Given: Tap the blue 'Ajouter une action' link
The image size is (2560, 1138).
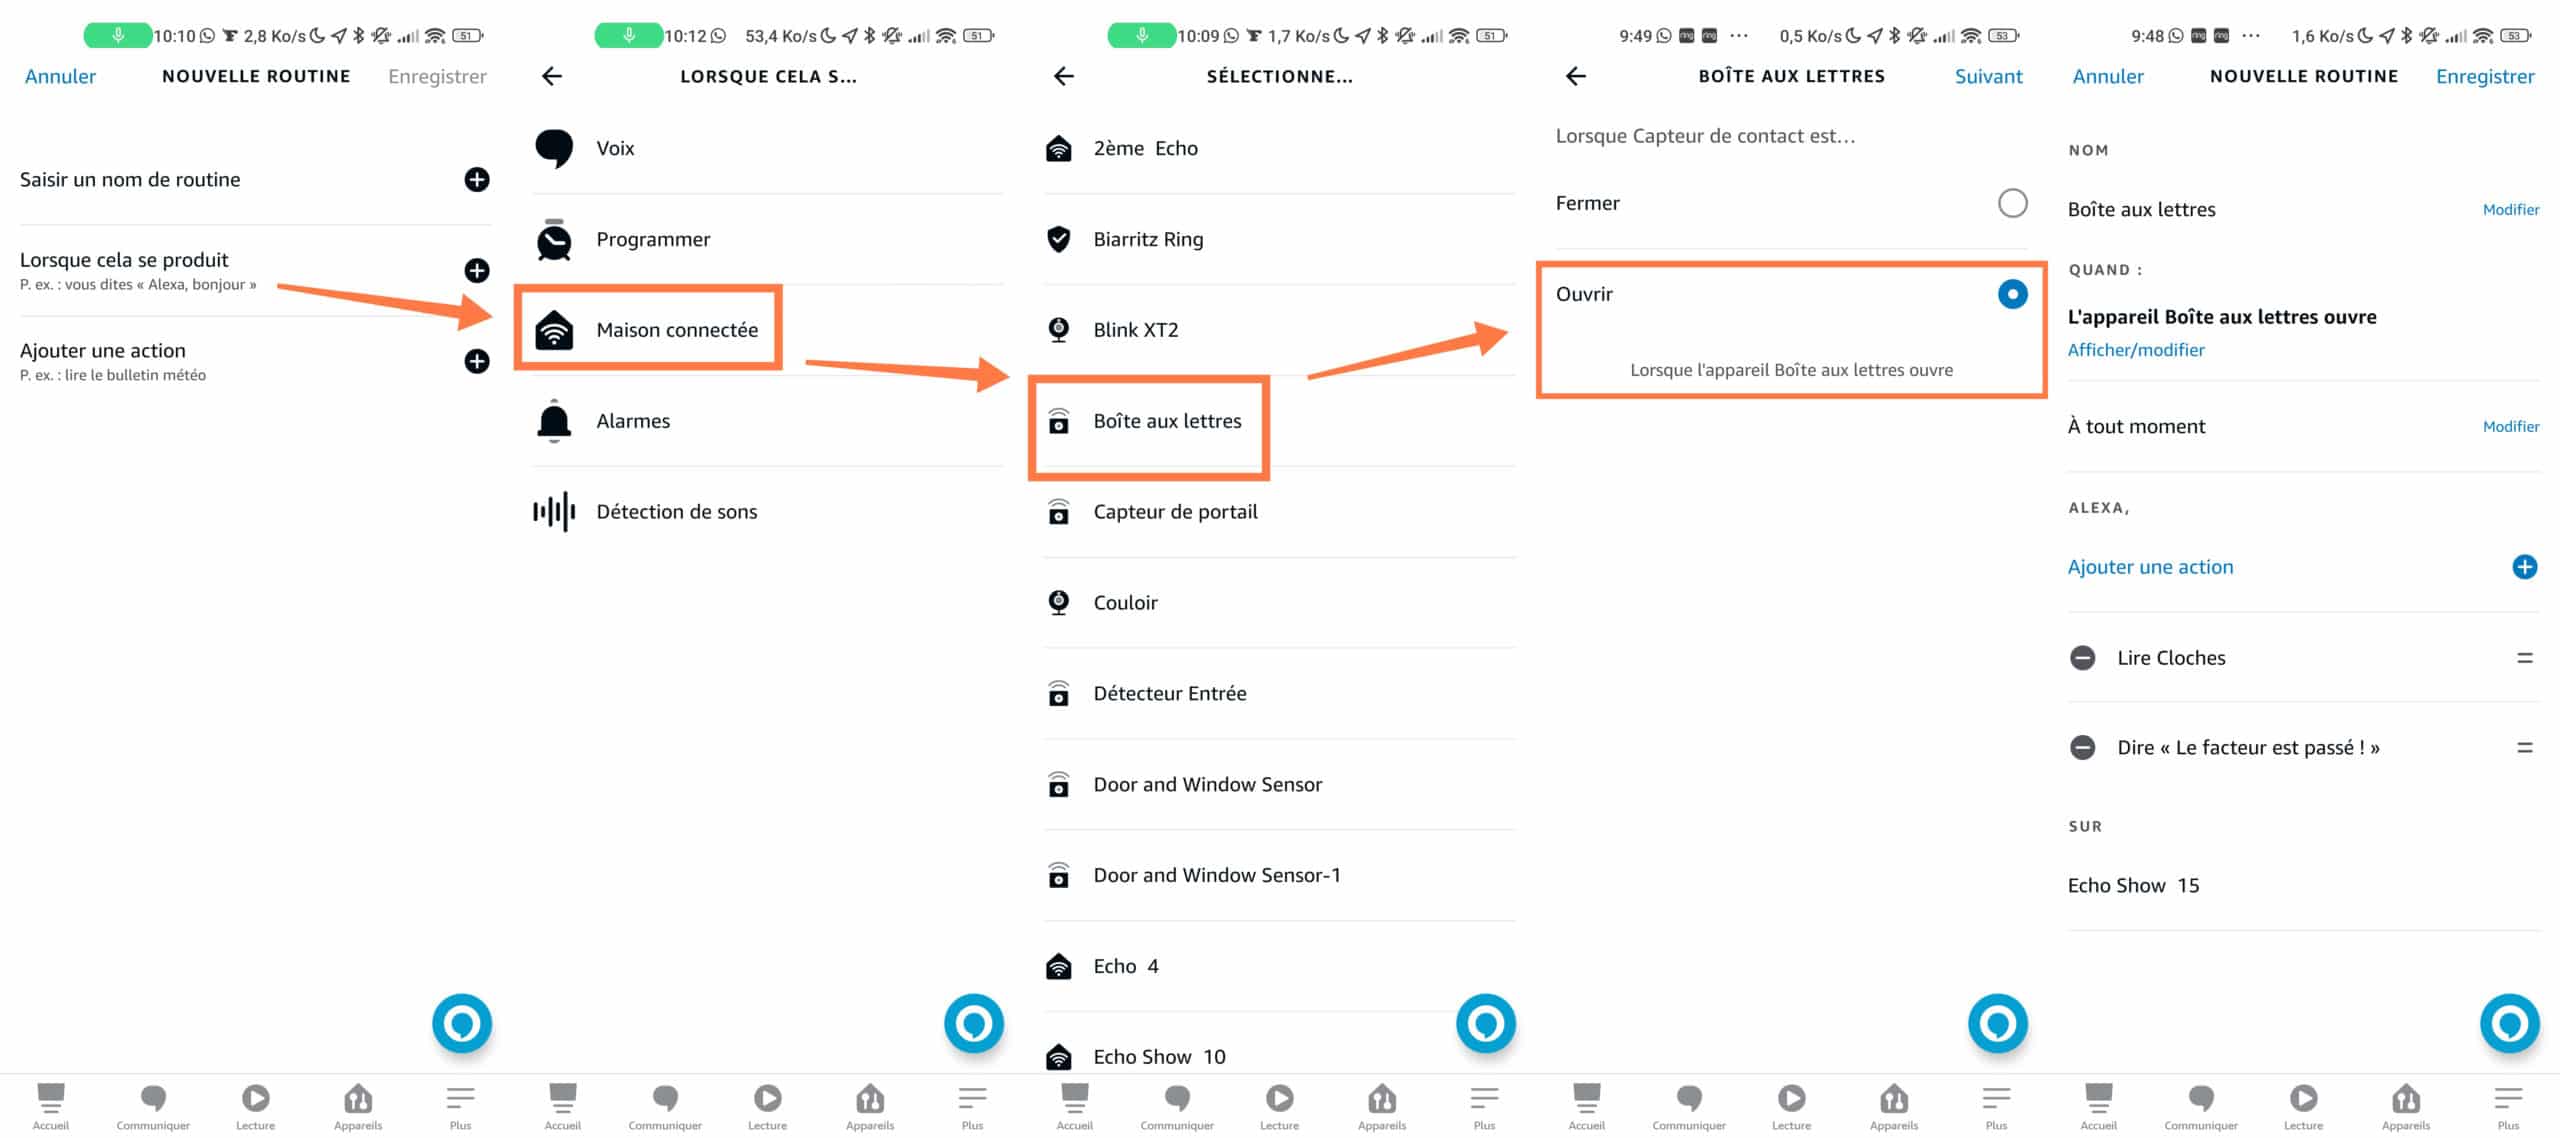Looking at the screenshot, I should [x=2150, y=567].
